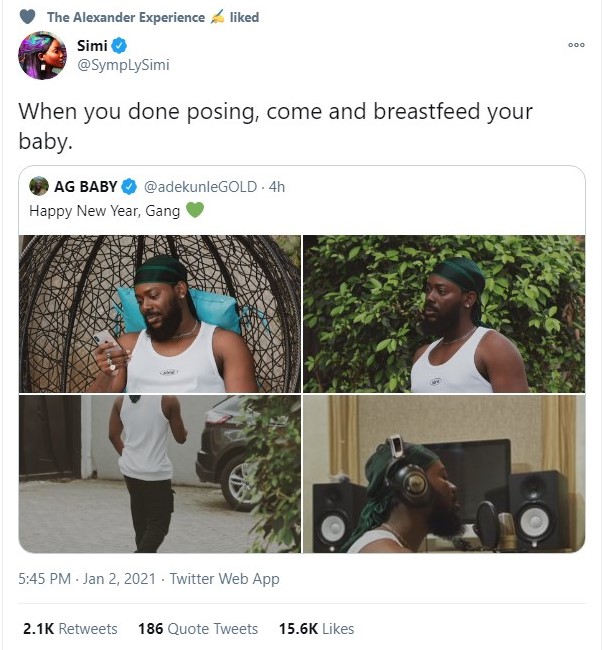Open studio photo with headphones
The width and height of the screenshot is (602, 650).
pos(444,474)
